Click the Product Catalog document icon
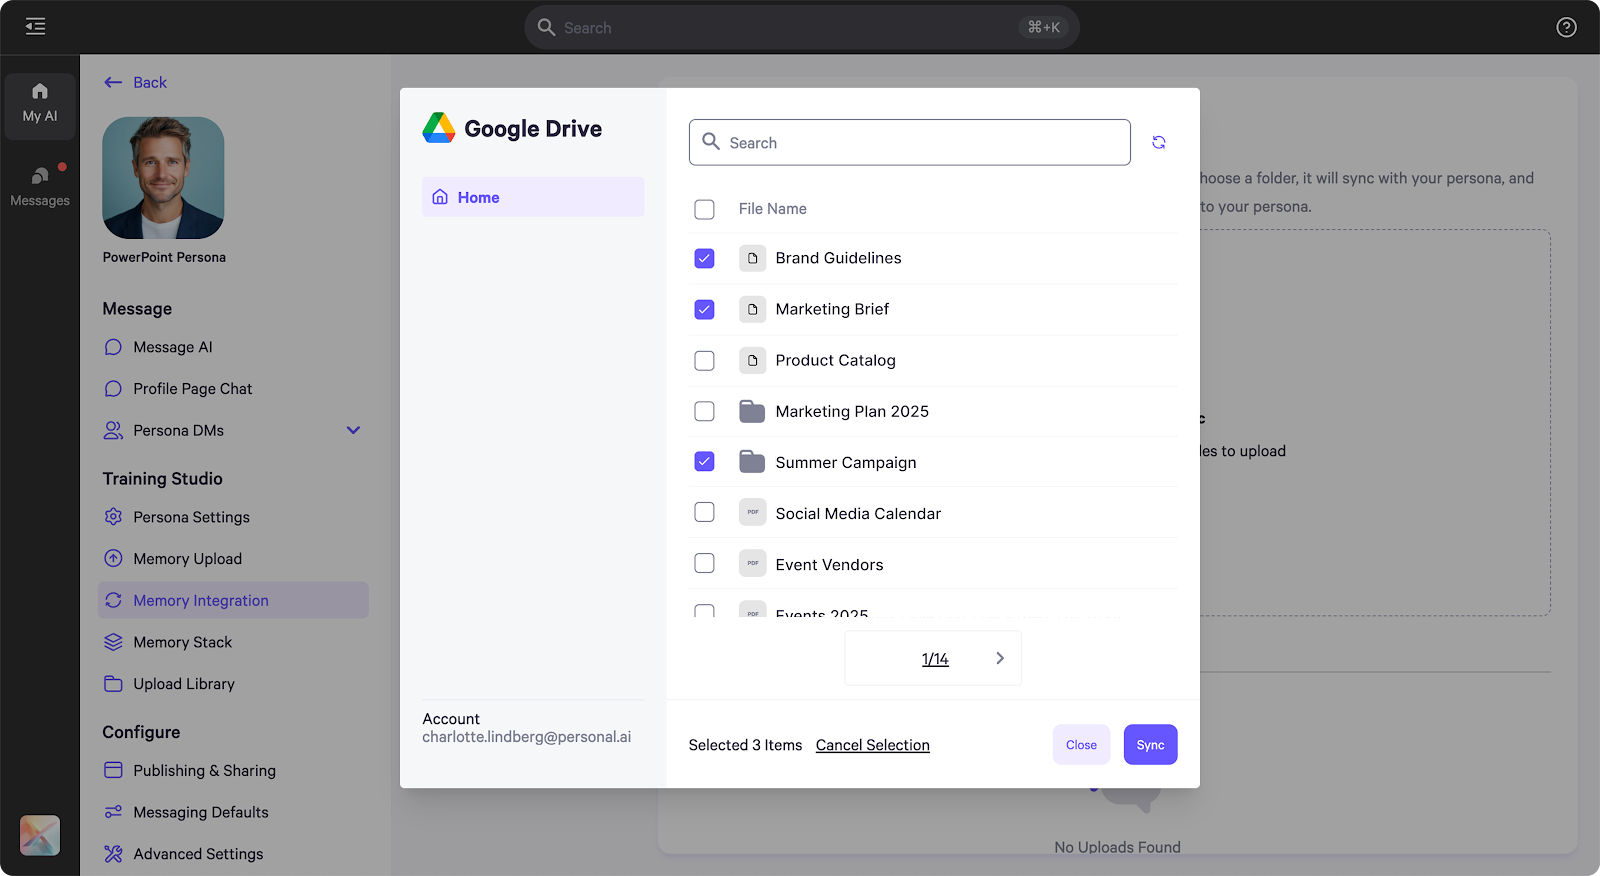Image resolution: width=1600 pixels, height=876 pixels. pos(752,360)
